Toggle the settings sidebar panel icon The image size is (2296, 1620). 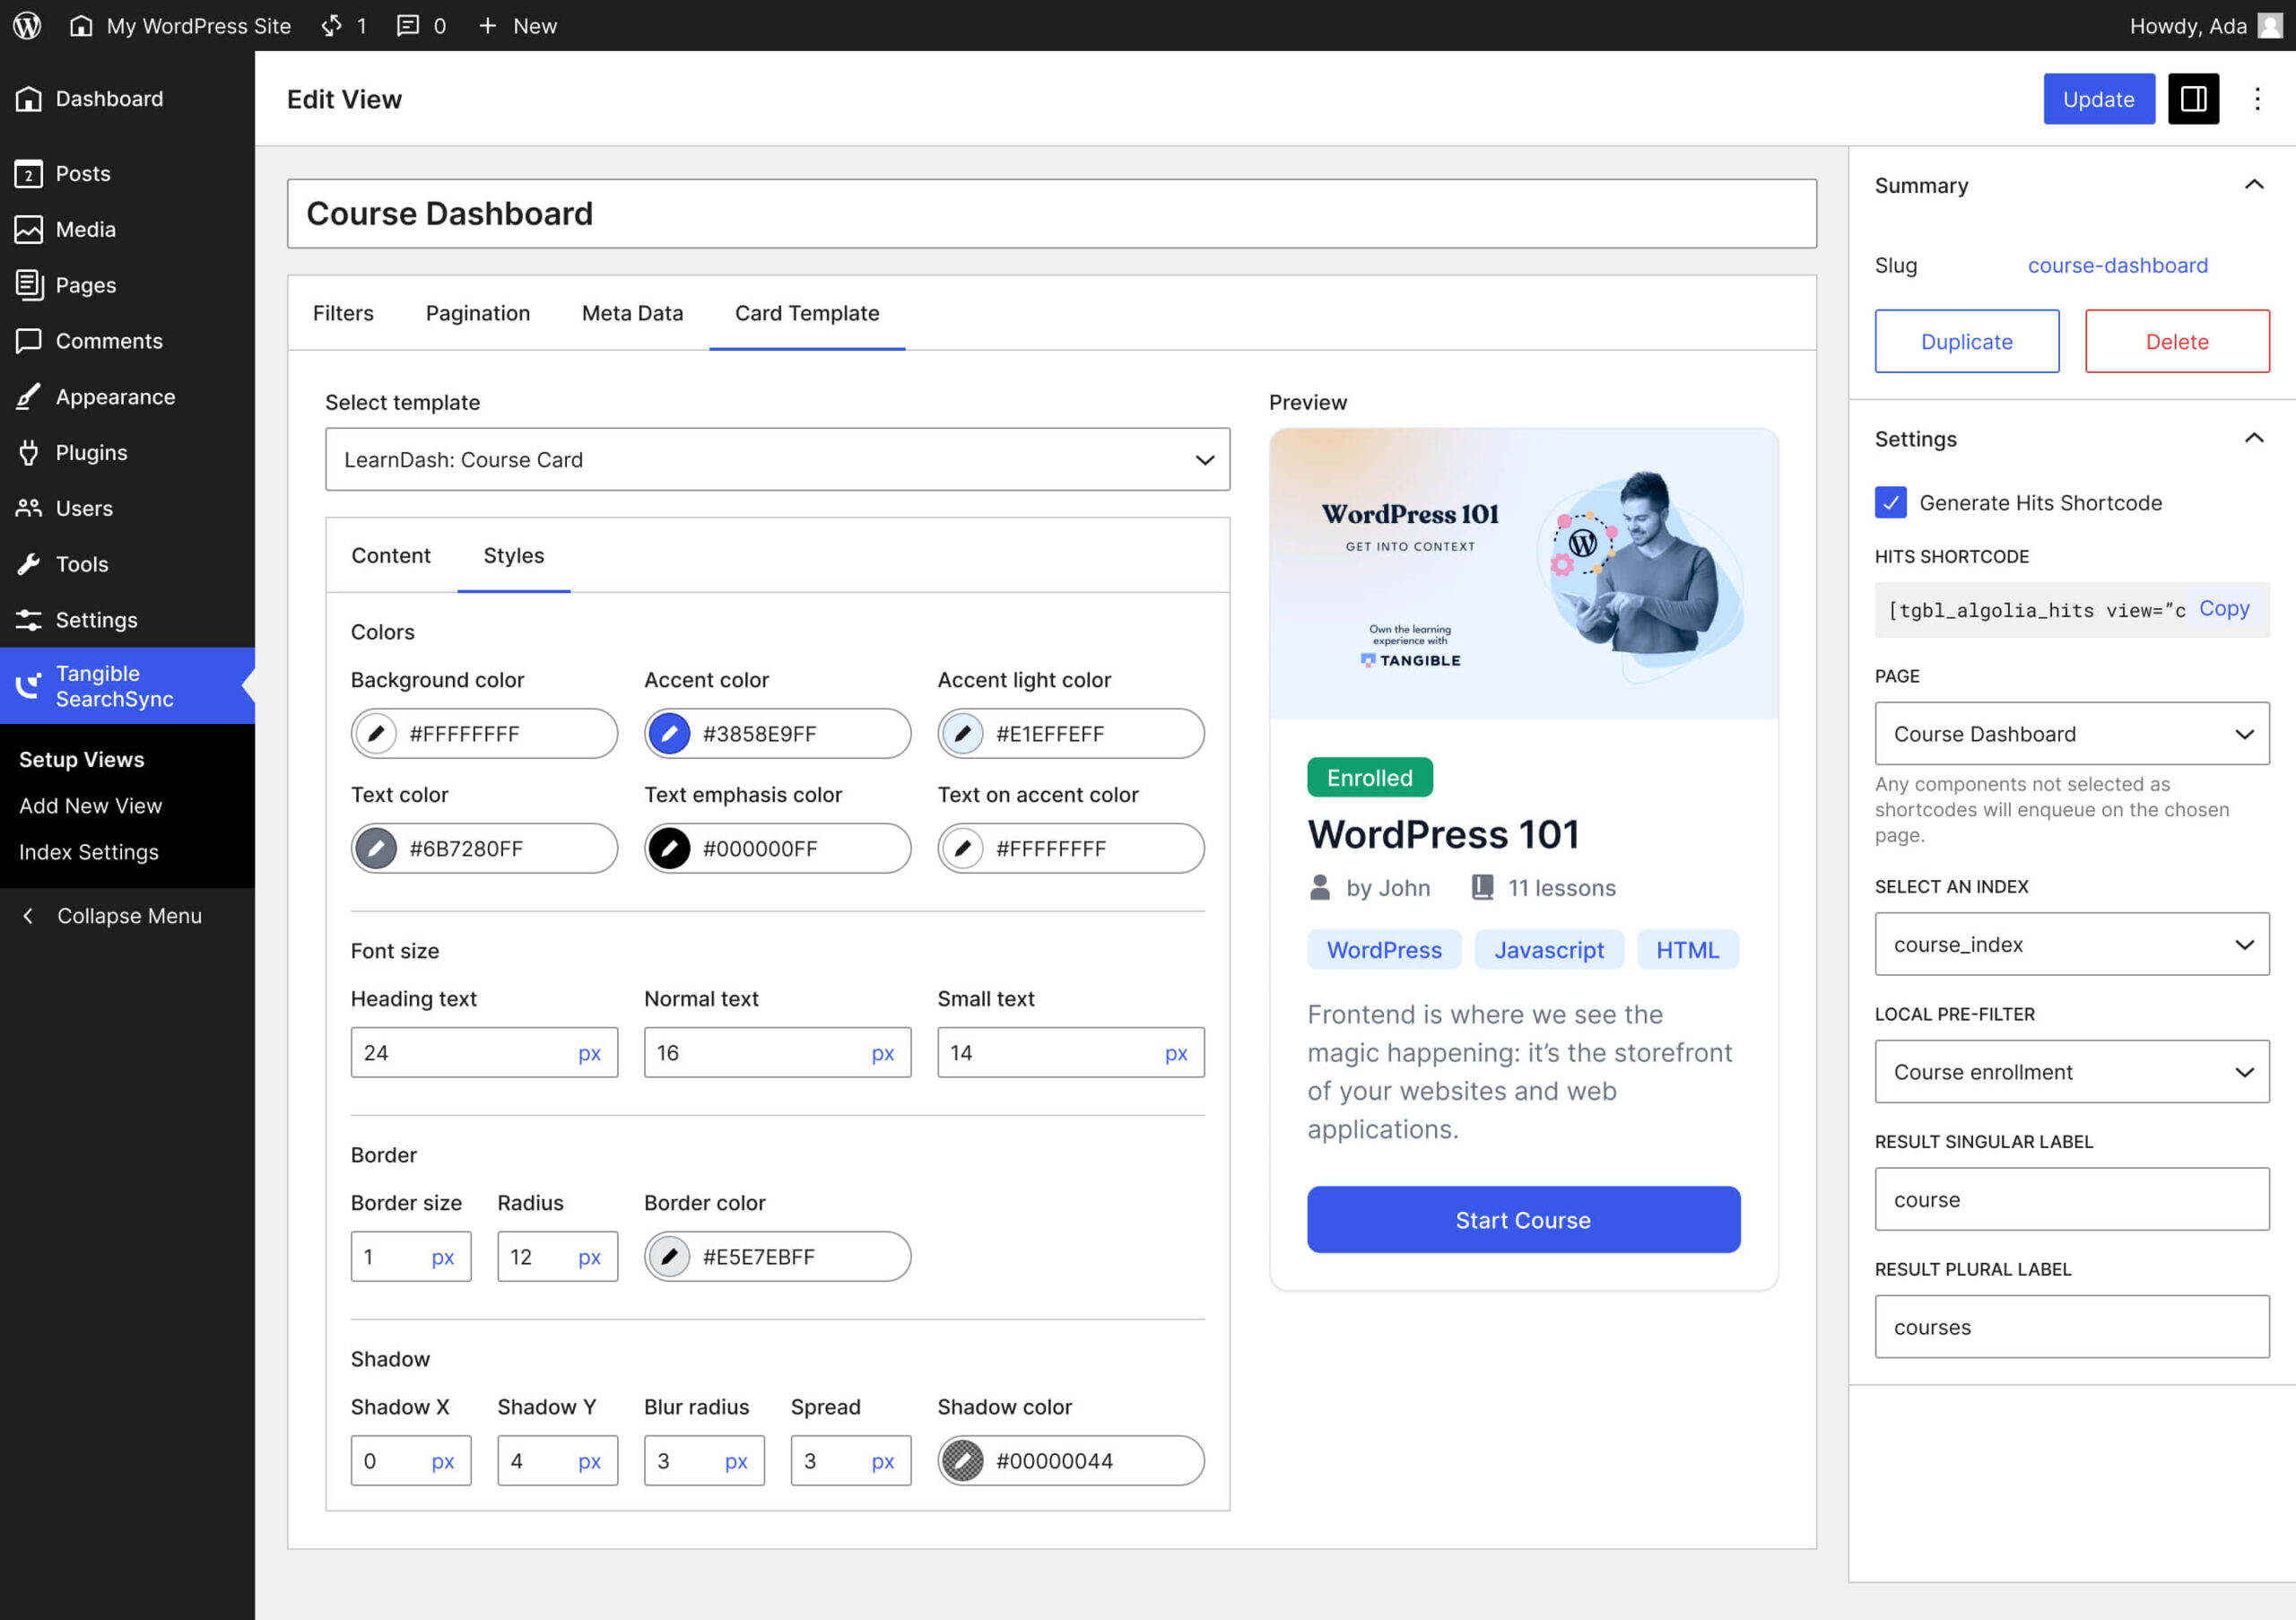coord(2193,99)
